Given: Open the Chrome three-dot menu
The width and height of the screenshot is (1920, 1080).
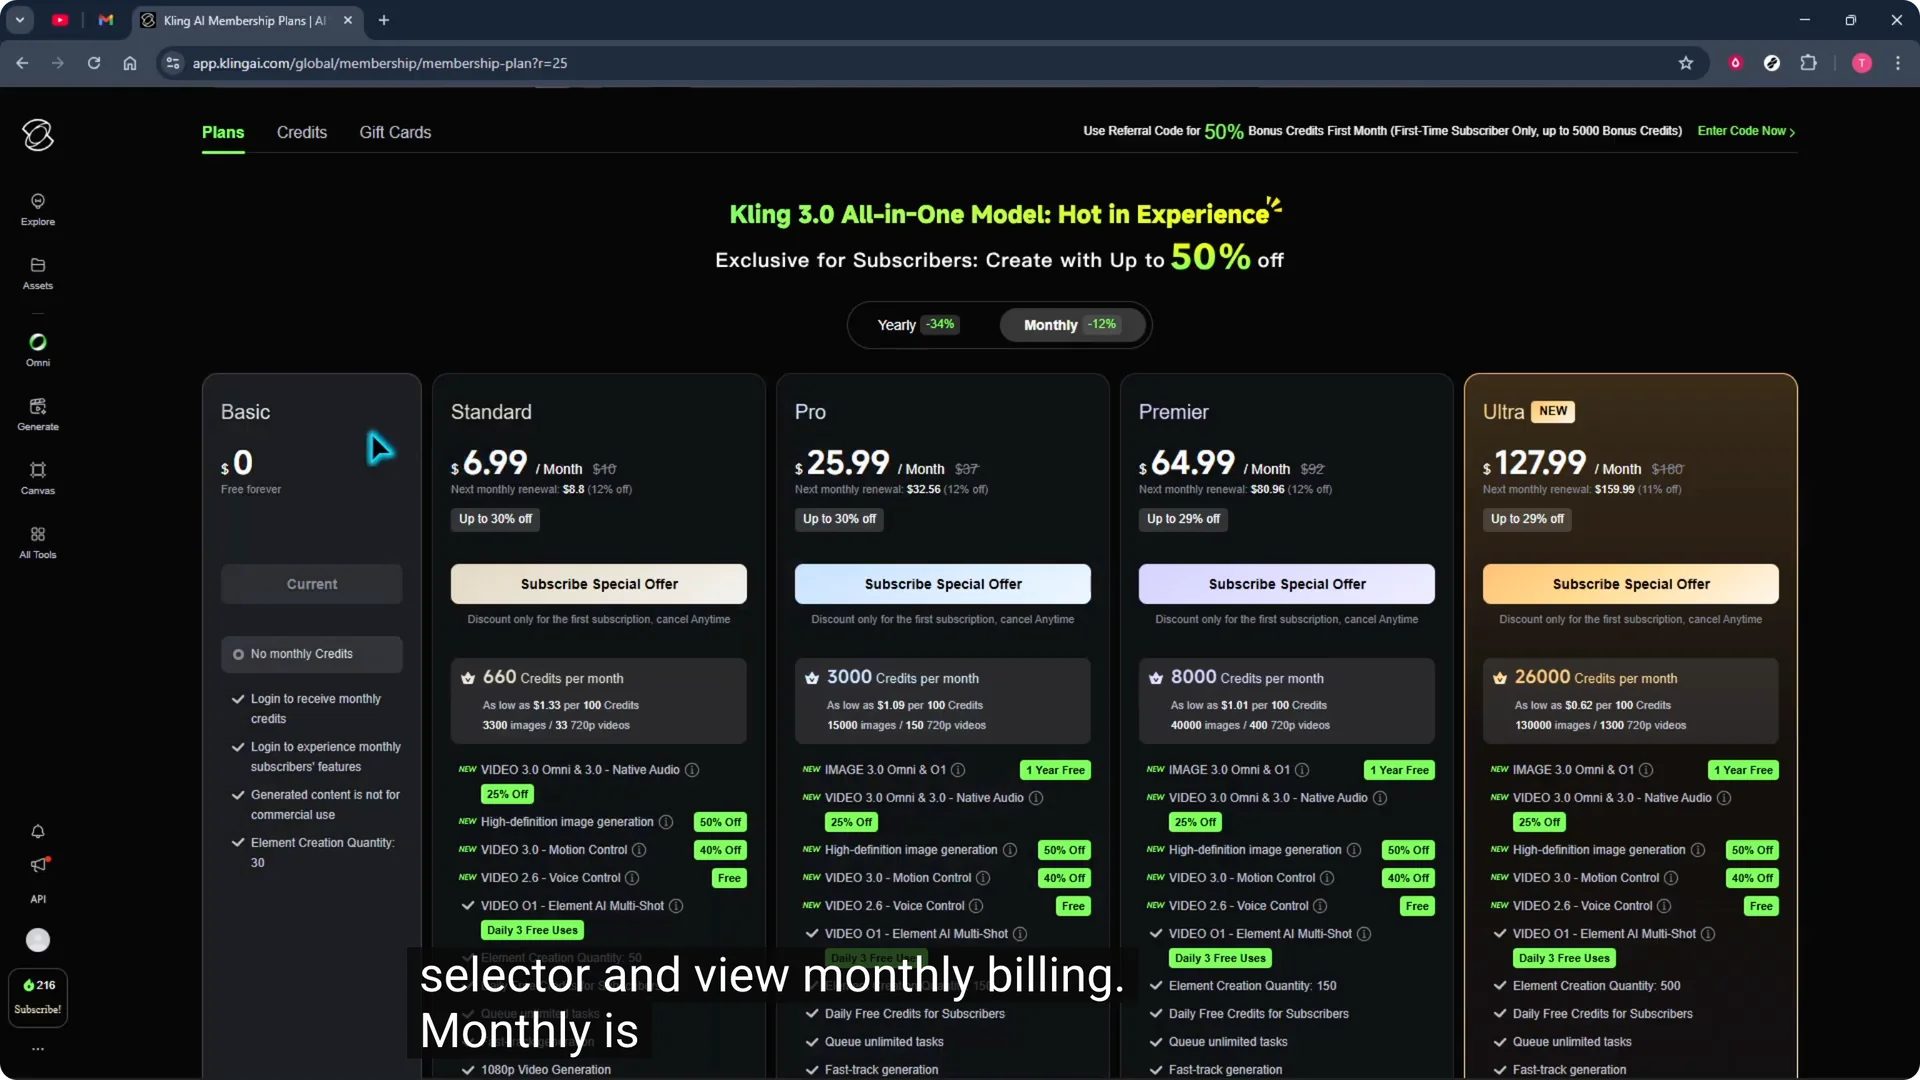Looking at the screenshot, I should (1898, 63).
